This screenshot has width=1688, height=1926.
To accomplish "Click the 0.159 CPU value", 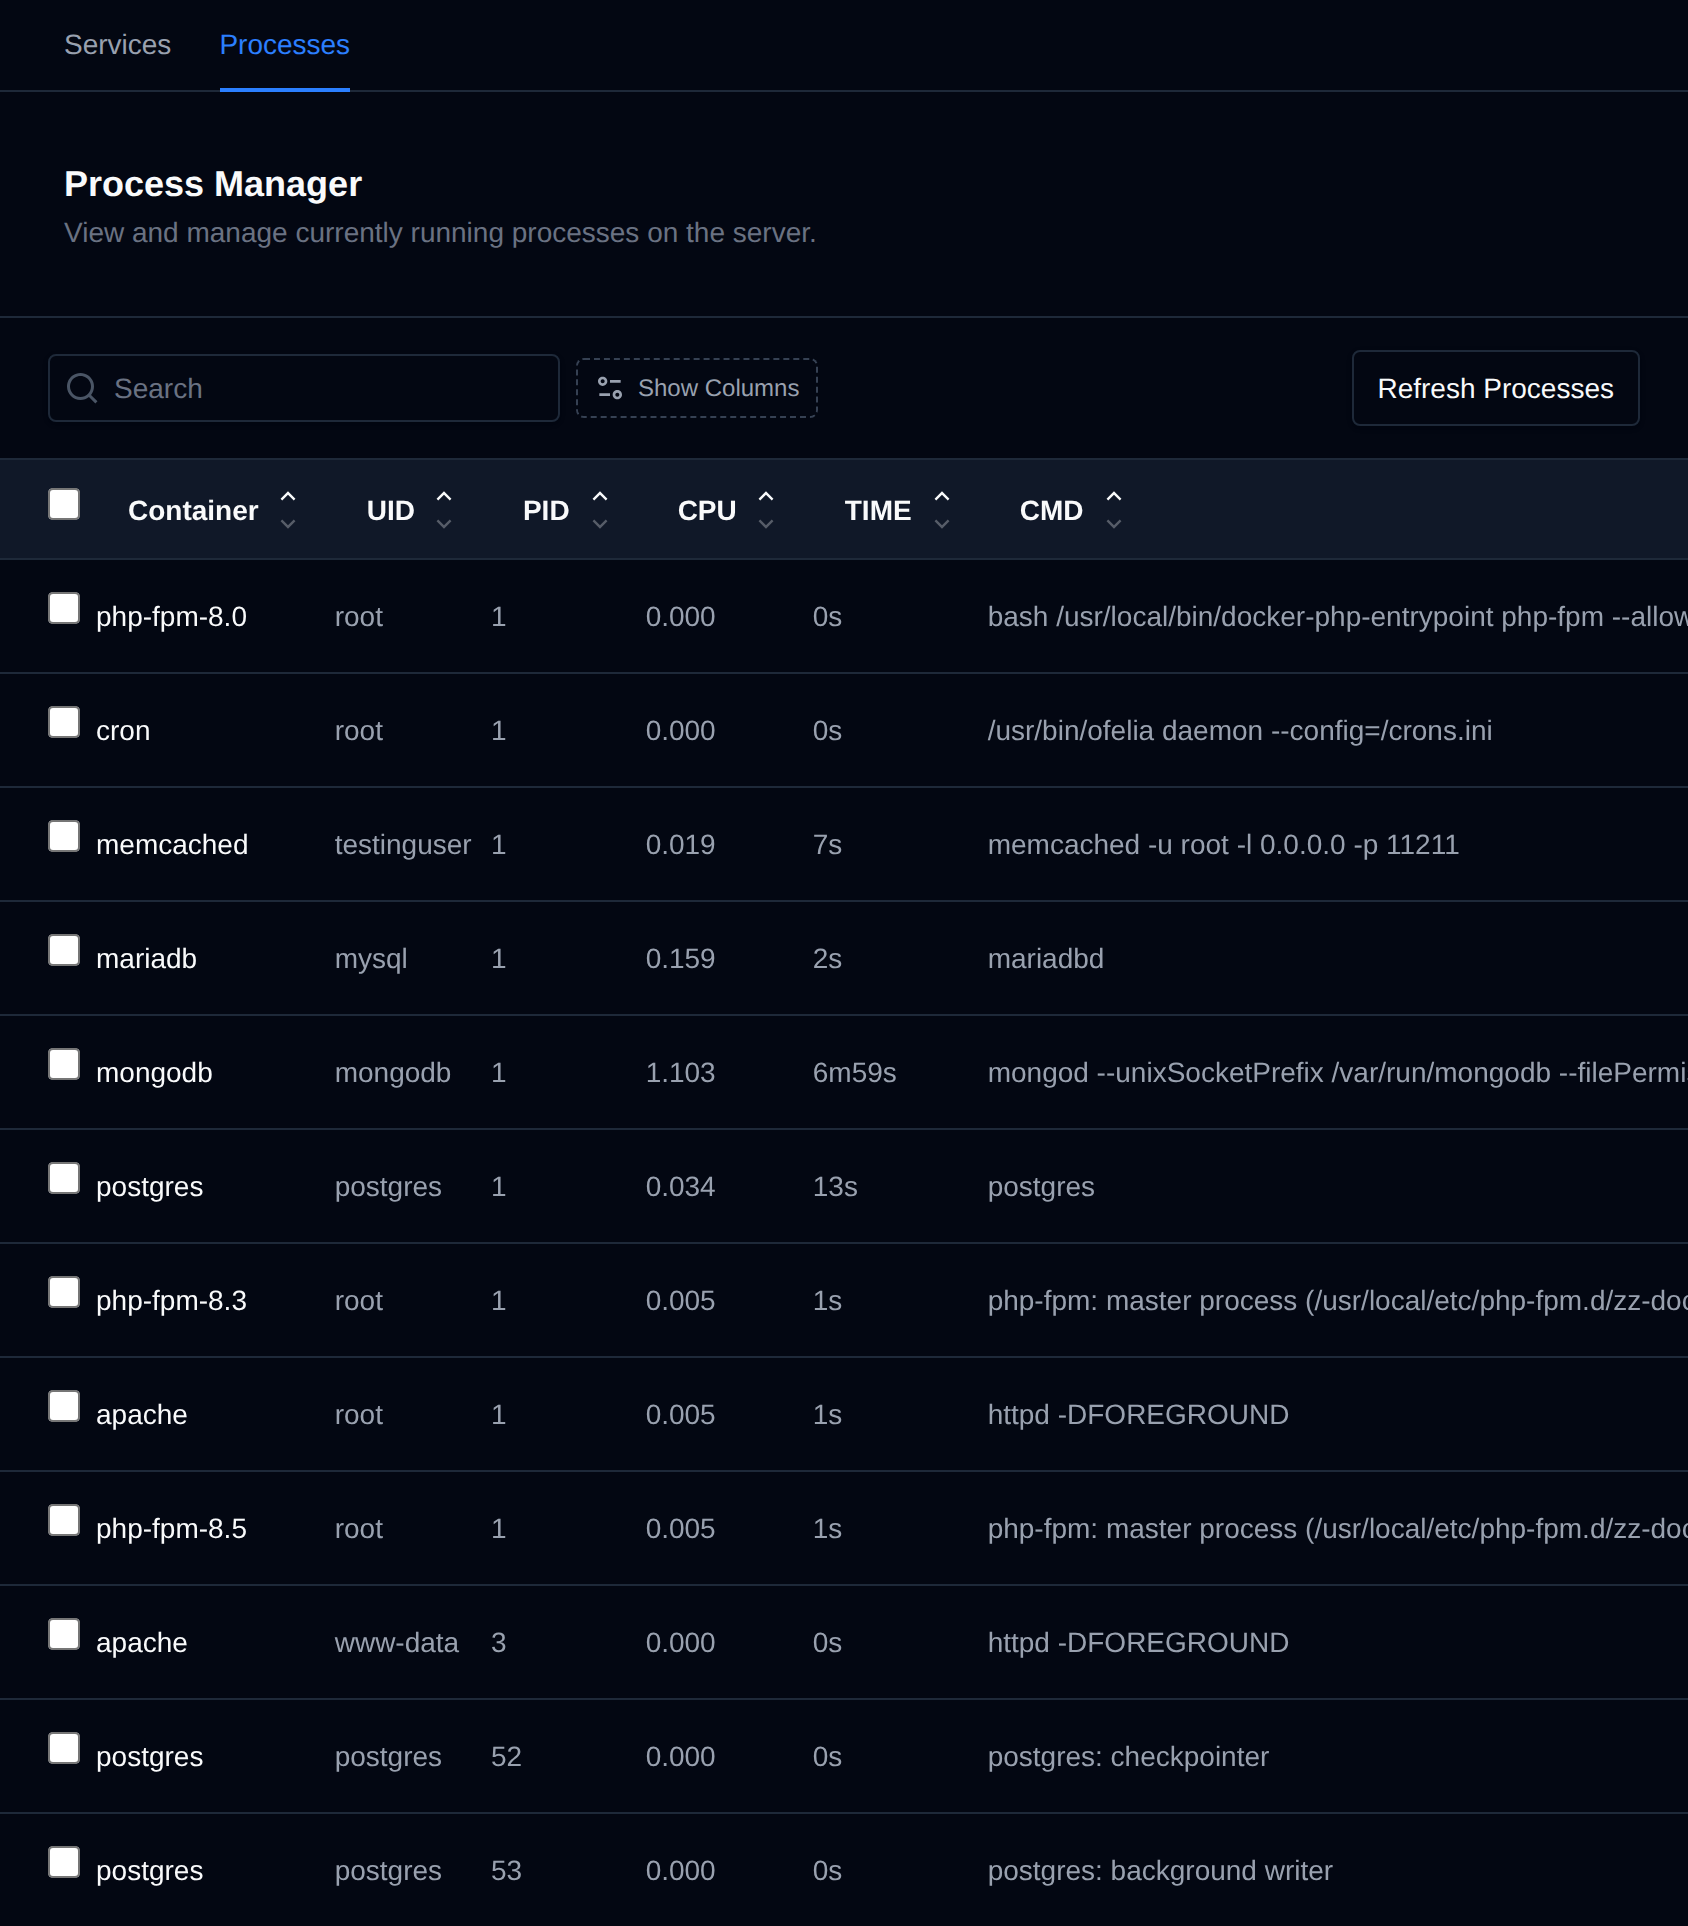I will click(x=680, y=959).
